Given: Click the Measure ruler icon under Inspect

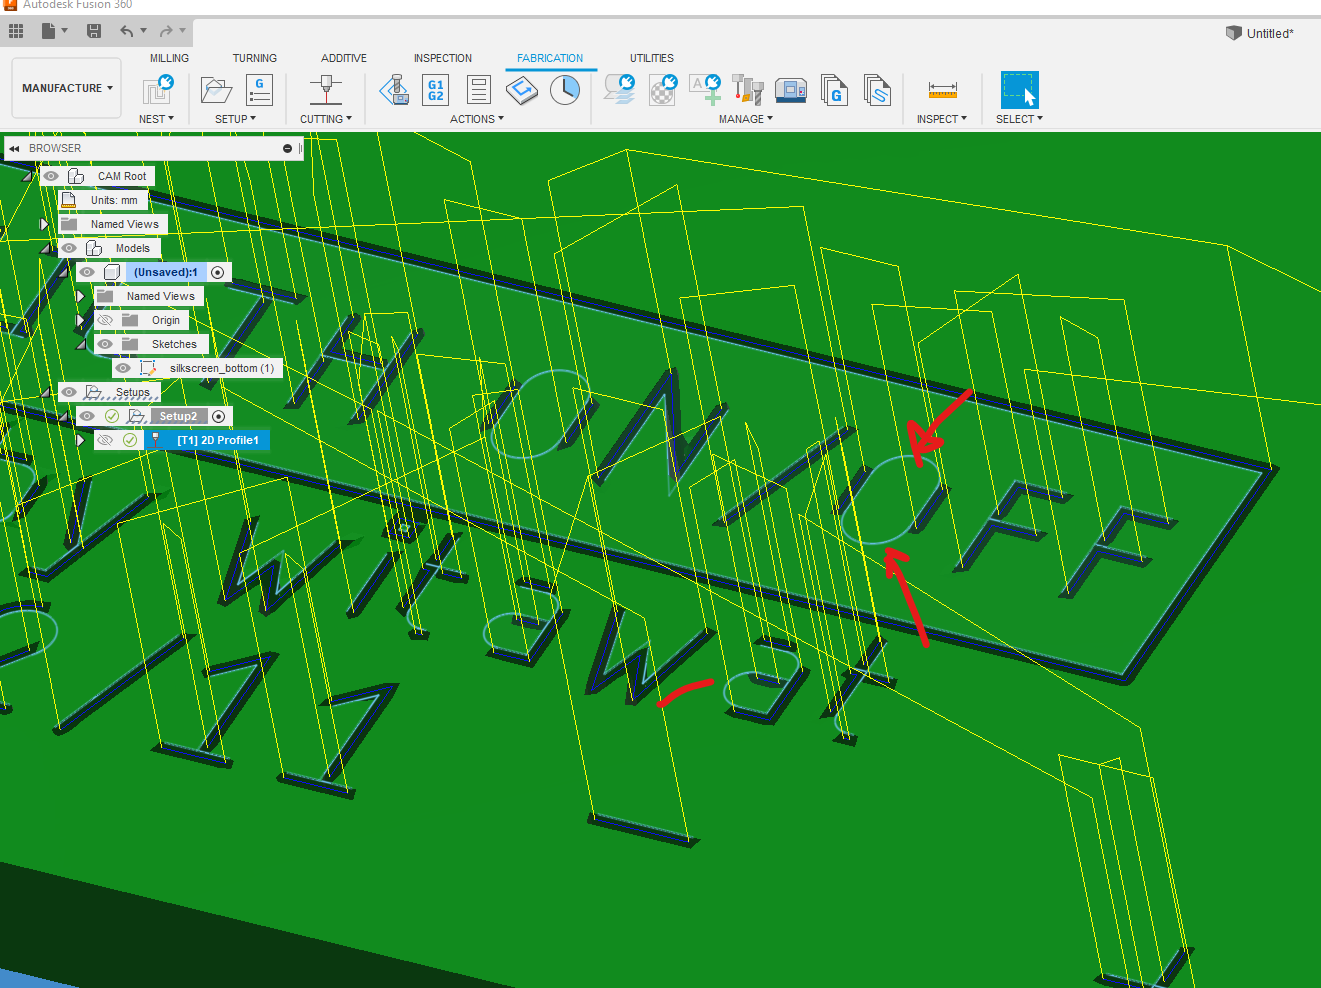Looking at the screenshot, I should [941, 90].
